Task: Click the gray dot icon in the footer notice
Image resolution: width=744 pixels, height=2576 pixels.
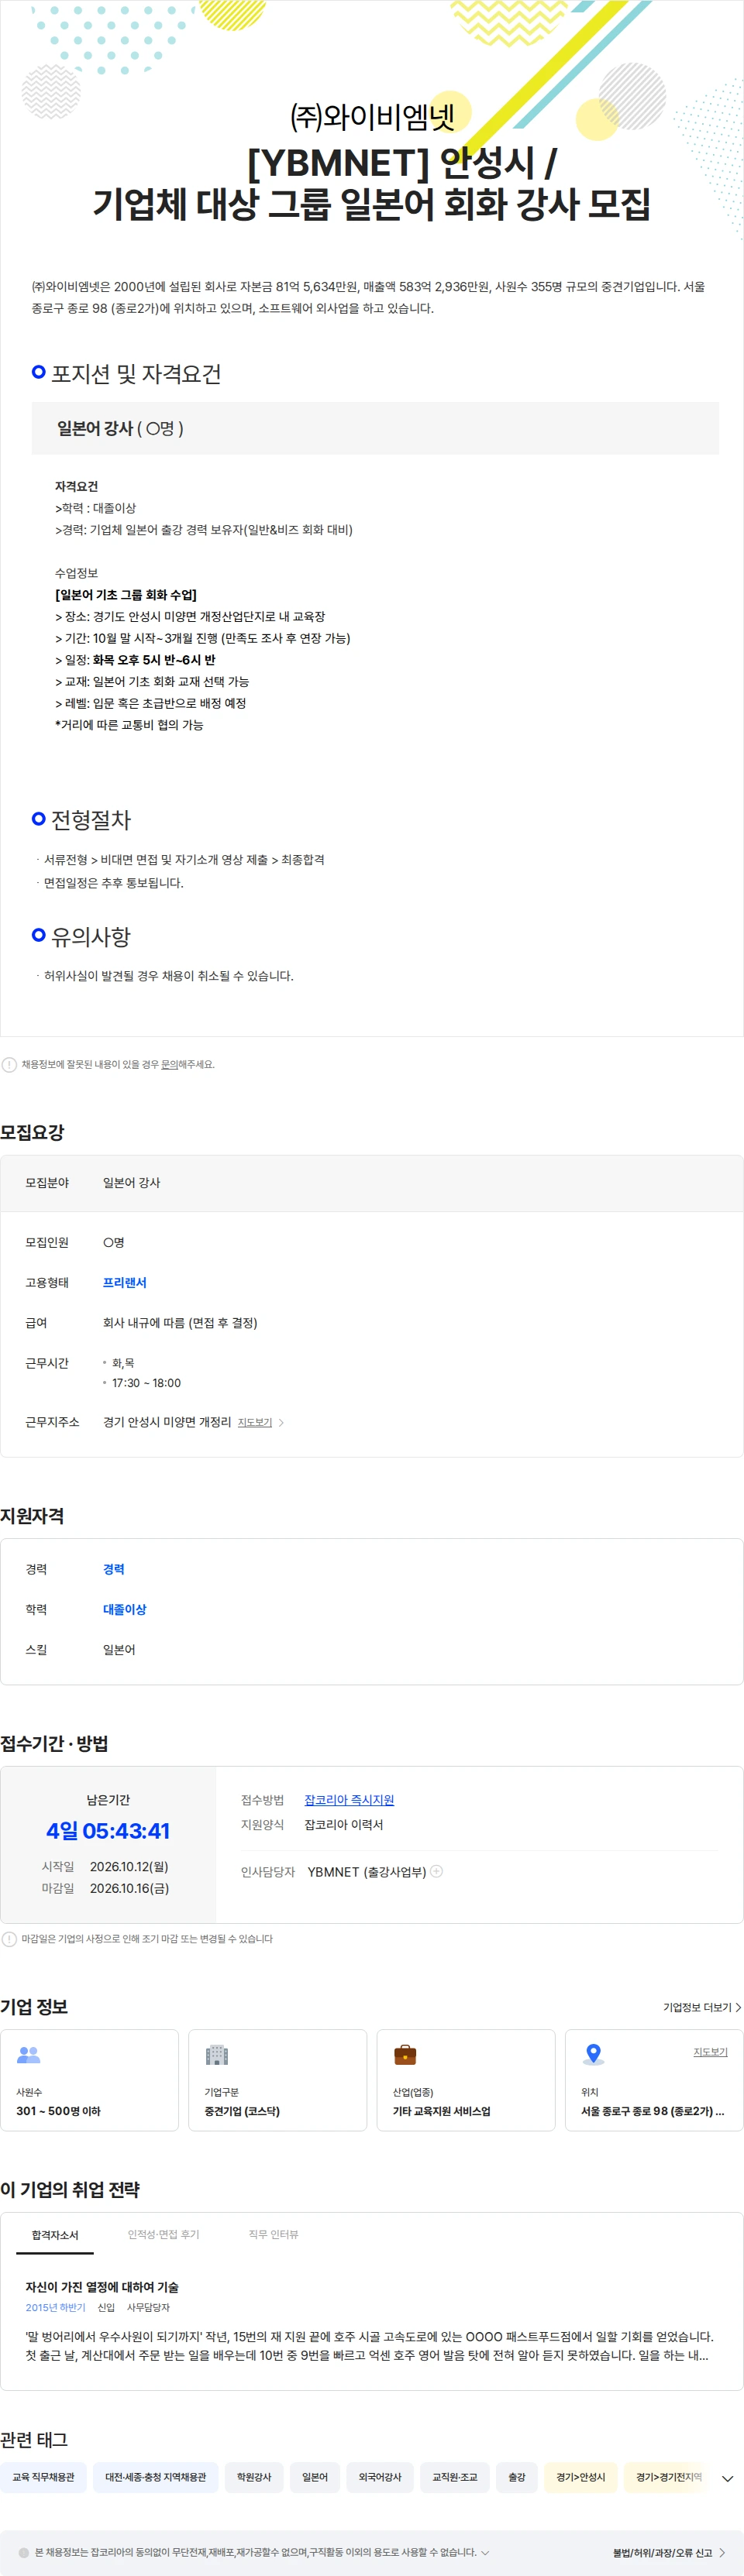Action: point(24,2552)
